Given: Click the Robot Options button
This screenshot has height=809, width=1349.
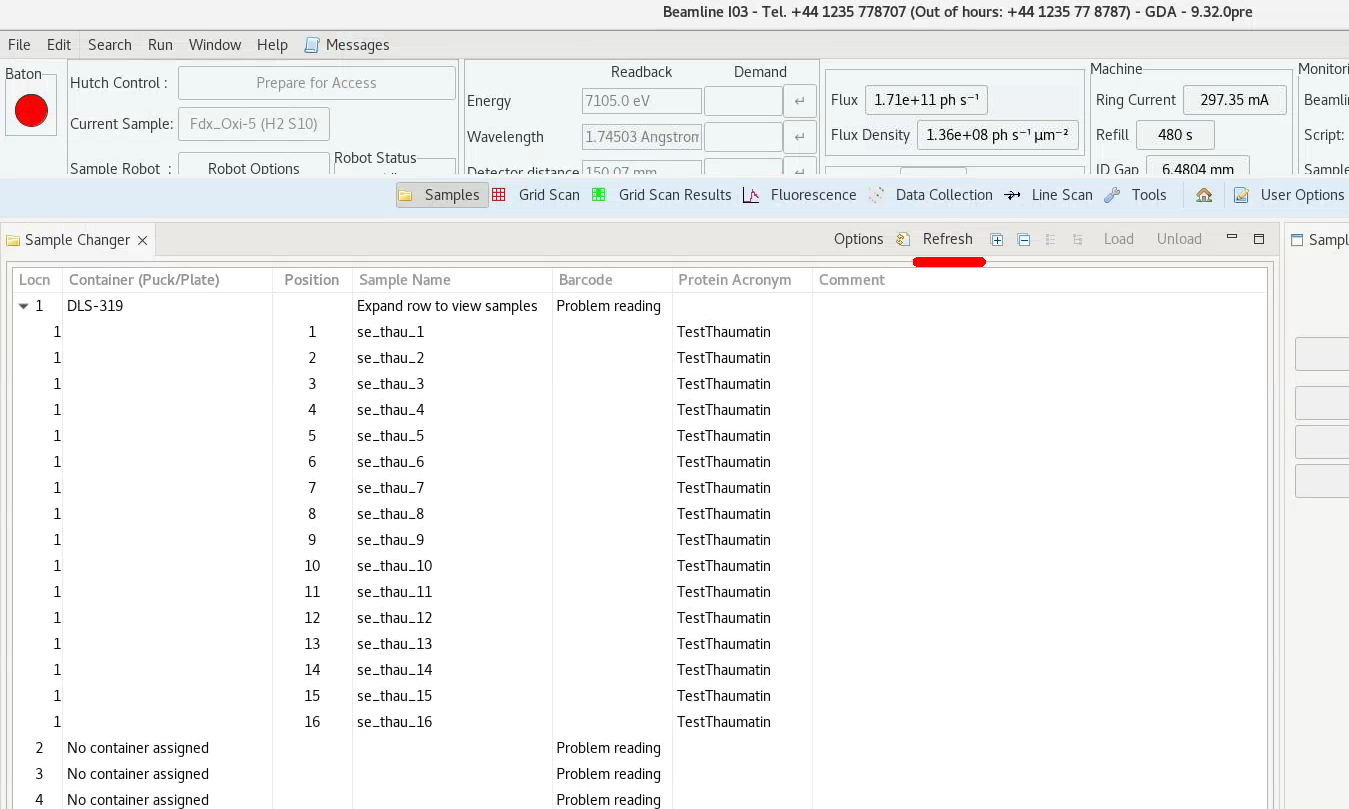Looking at the screenshot, I should pyautogui.click(x=254, y=166).
